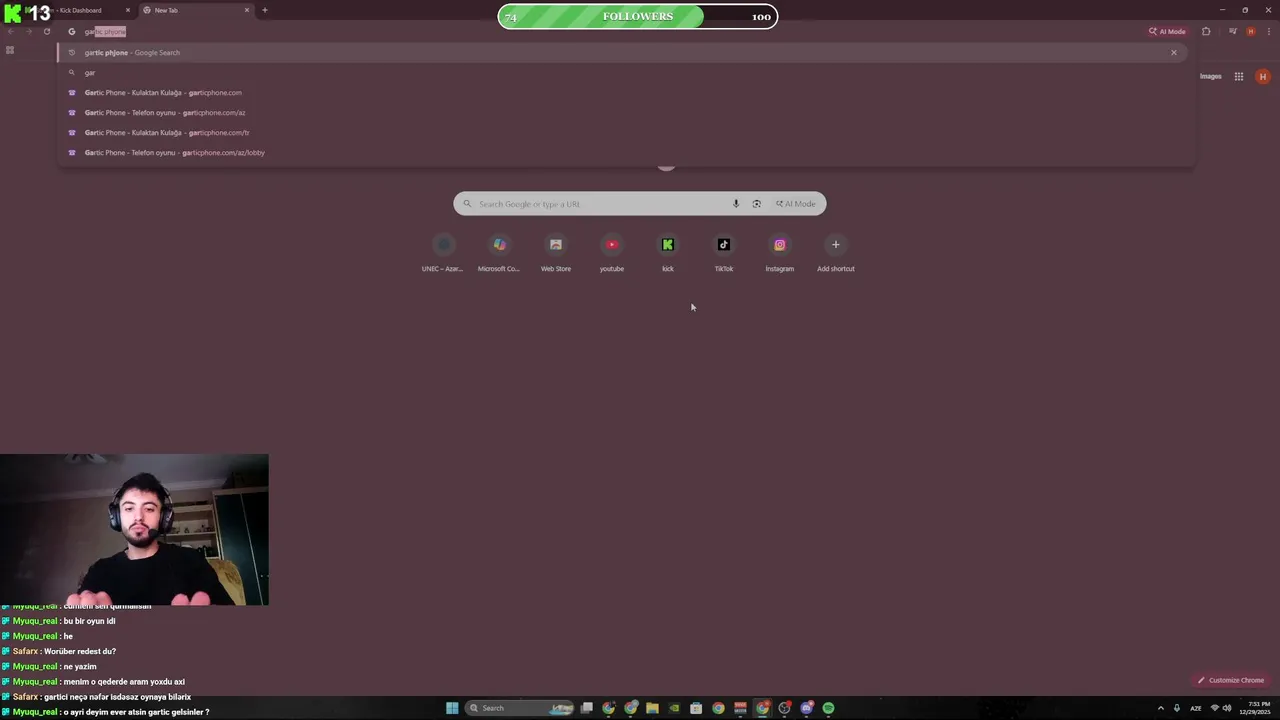This screenshot has width=1280, height=720.
Task: Open the Instagram shortcut tile
Action: pyautogui.click(x=780, y=252)
